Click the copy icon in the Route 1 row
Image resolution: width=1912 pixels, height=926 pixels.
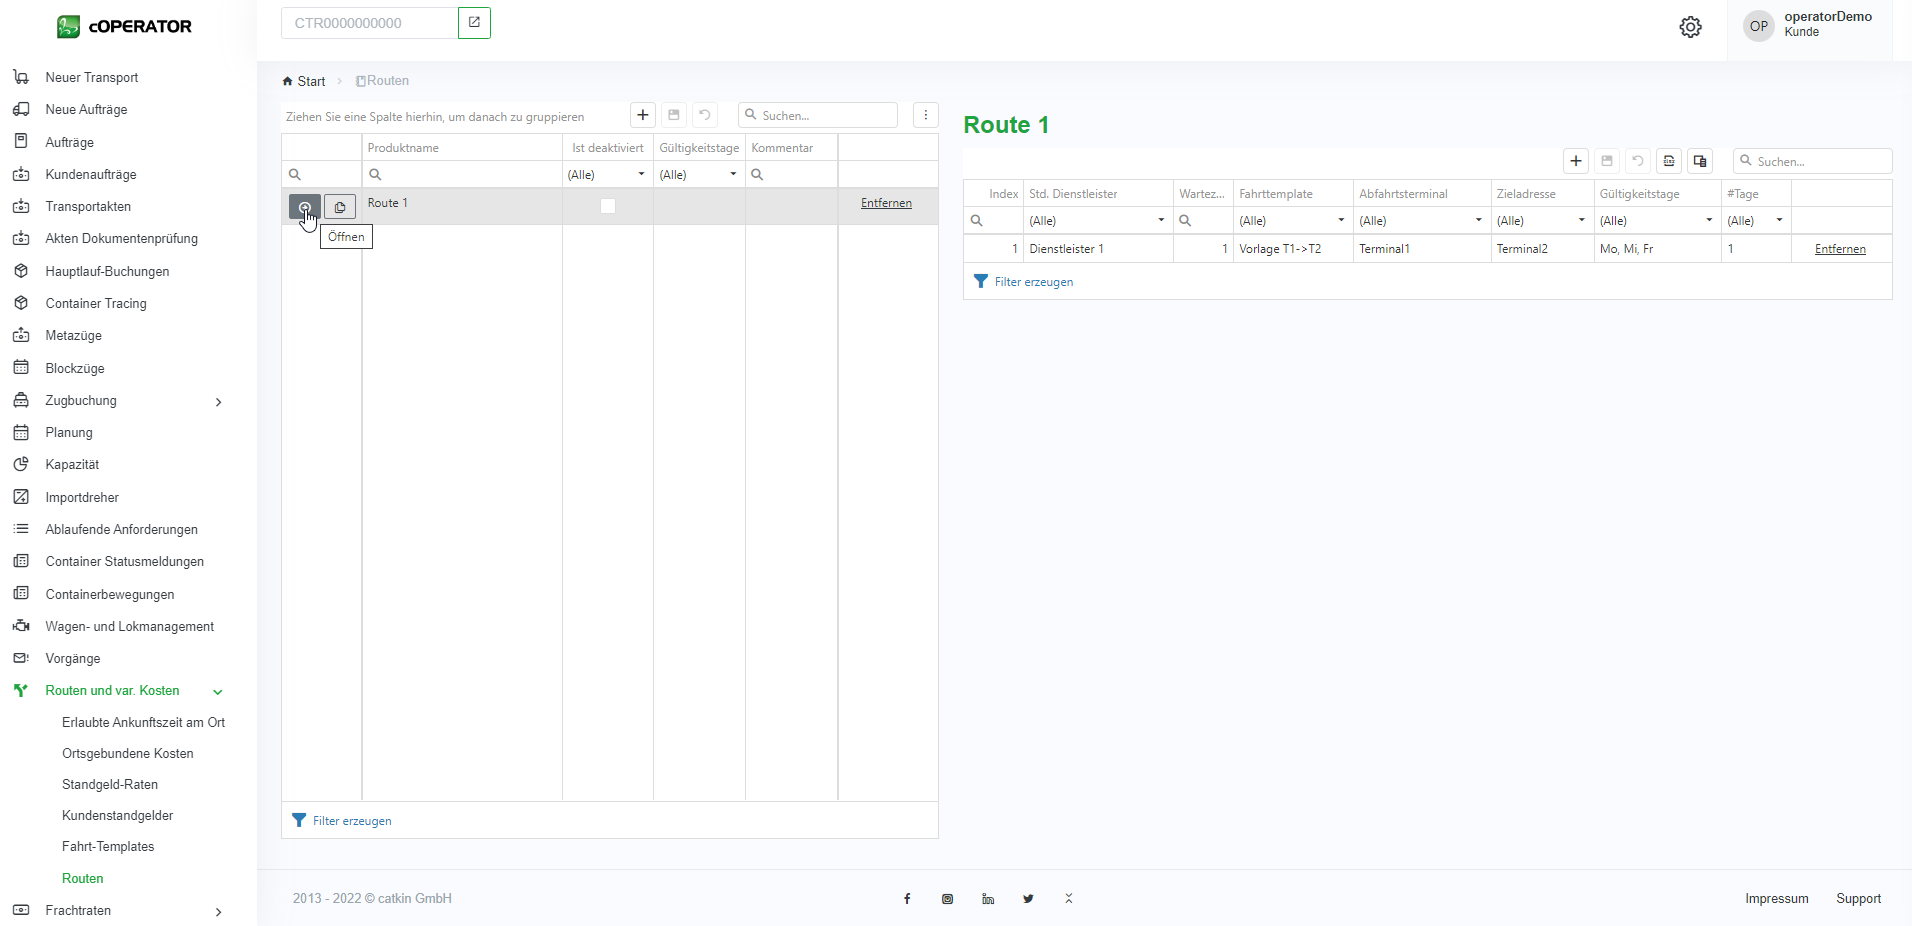coord(340,207)
